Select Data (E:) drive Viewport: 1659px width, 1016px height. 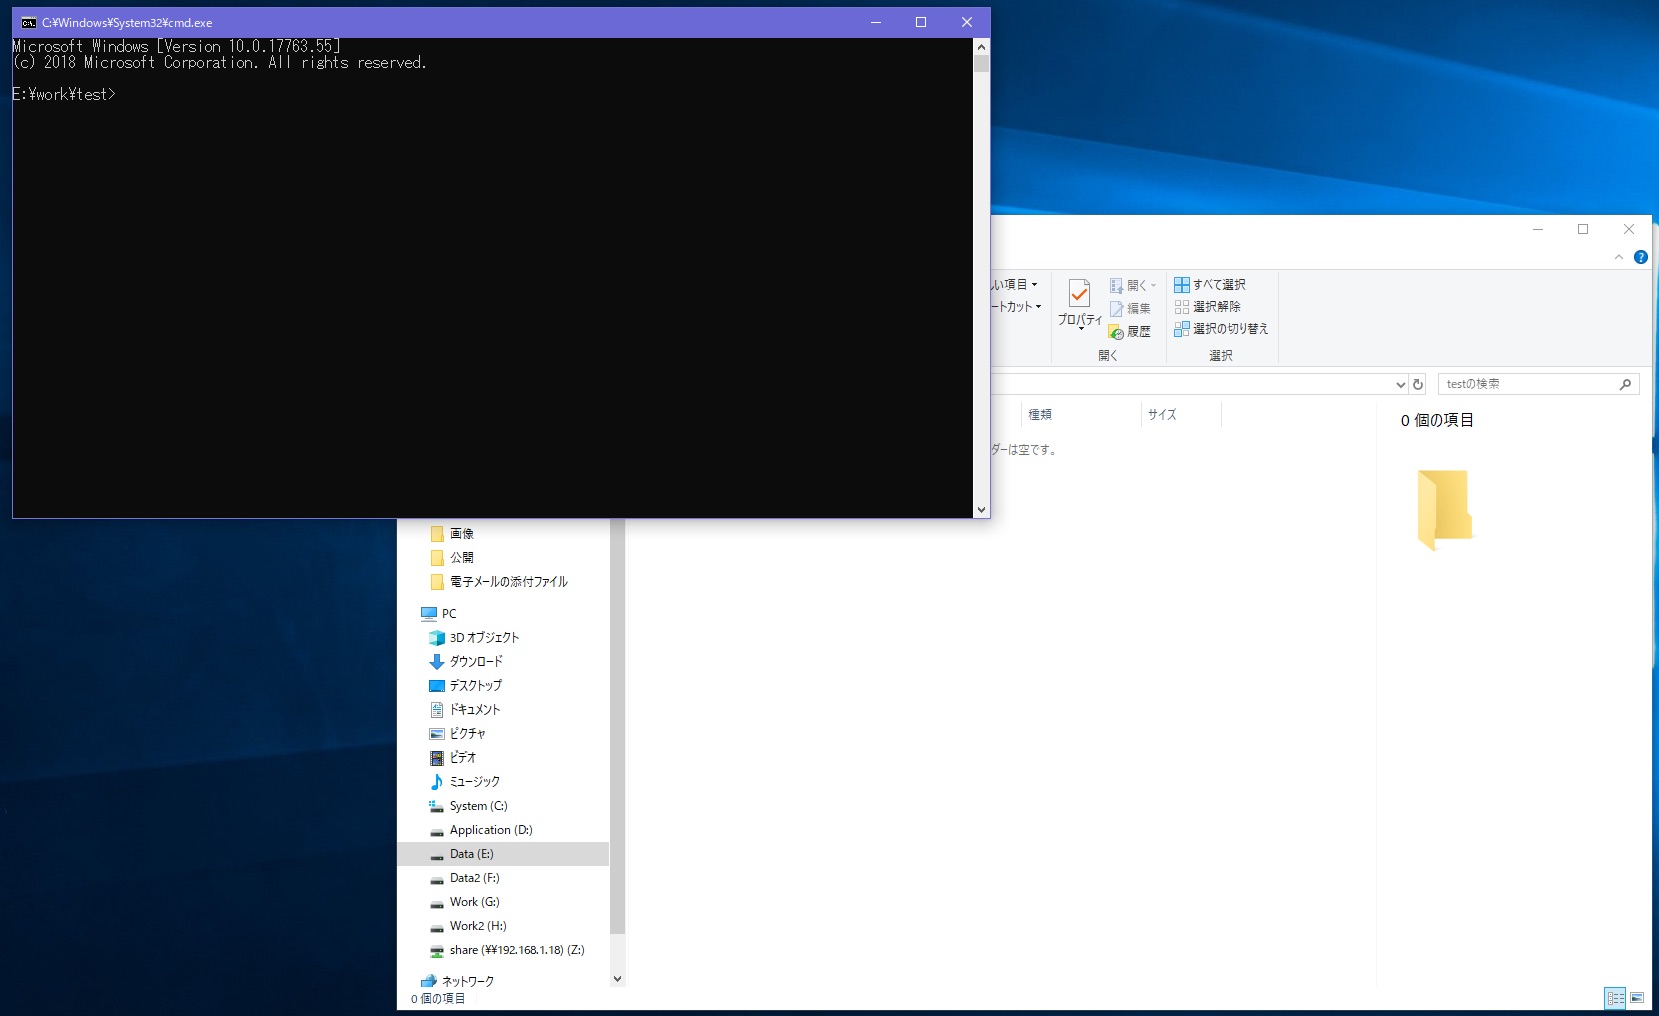(503, 854)
